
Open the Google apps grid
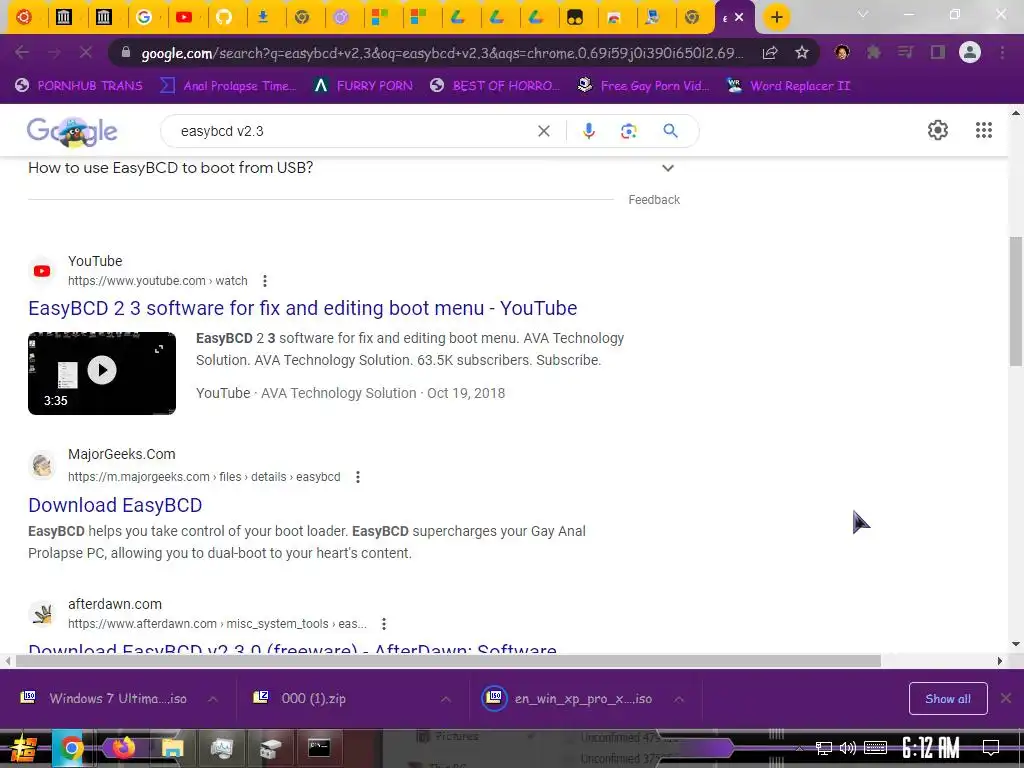984,130
